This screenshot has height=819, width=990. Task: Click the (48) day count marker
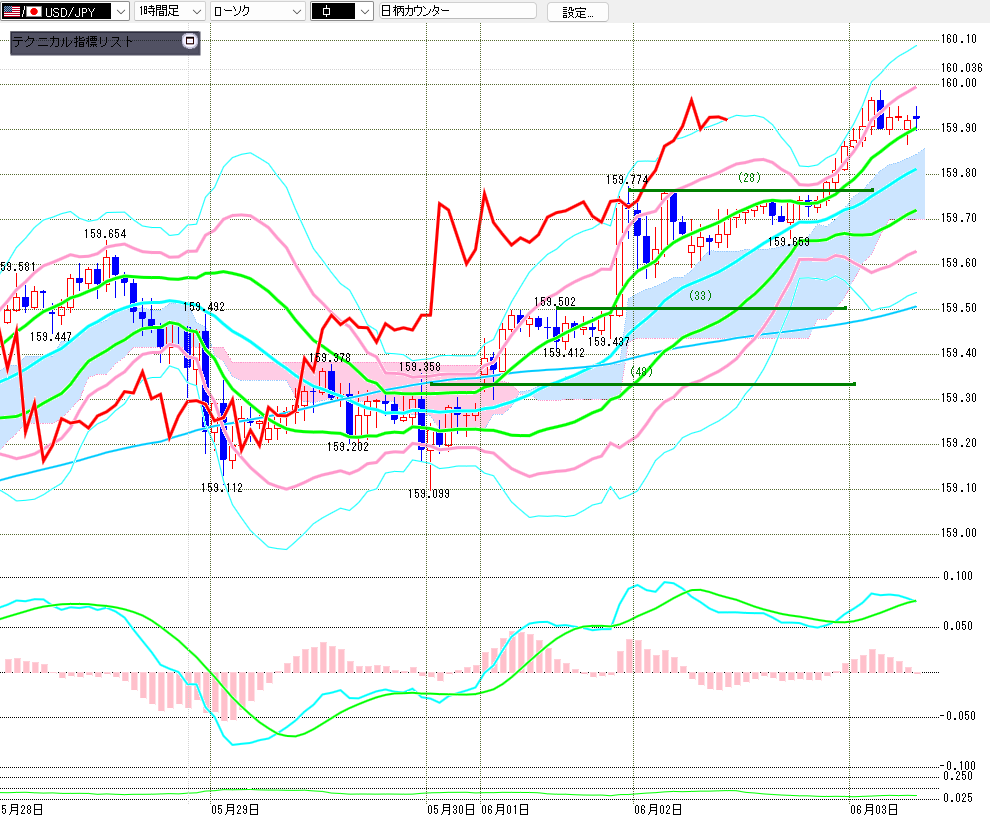[641, 371]
